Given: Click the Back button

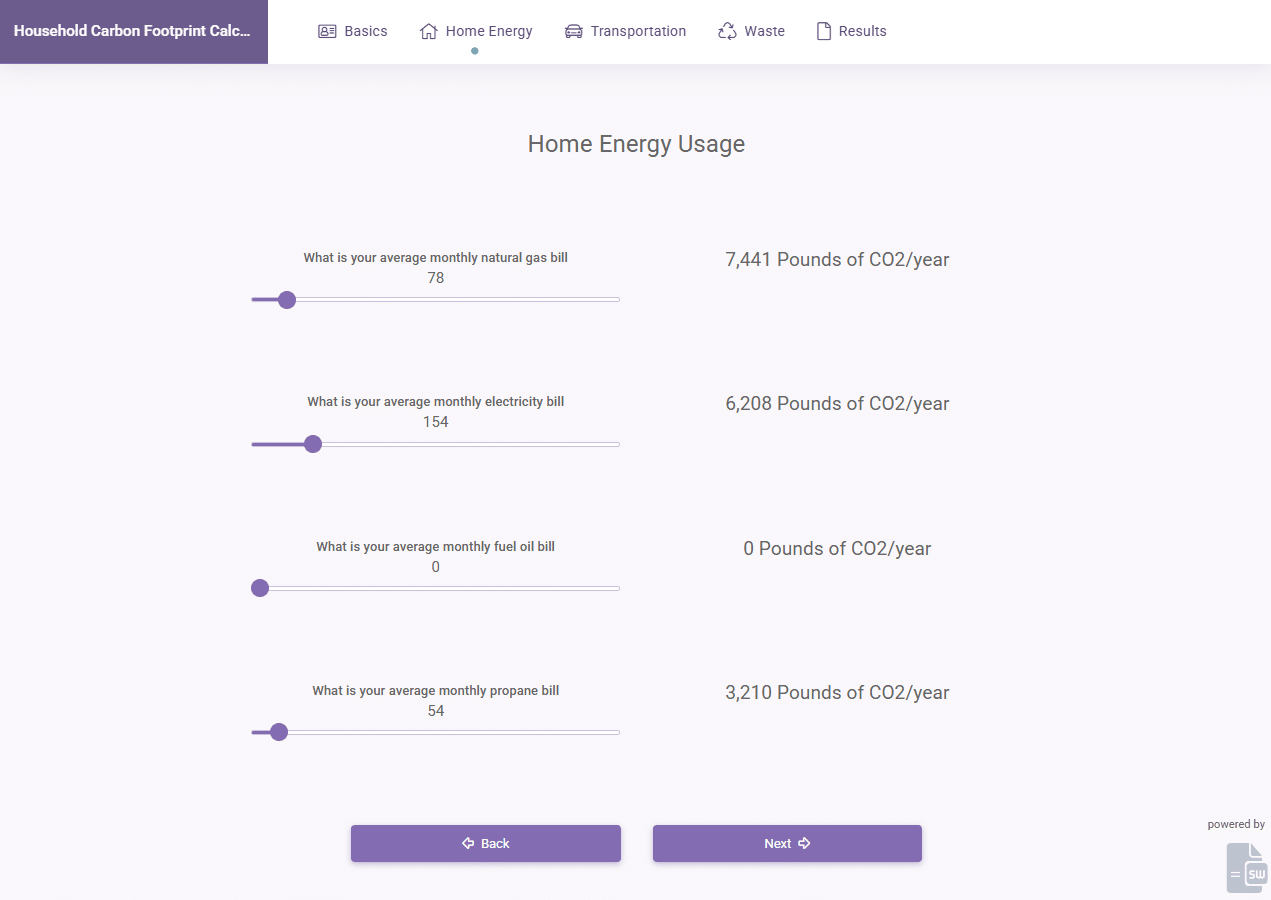Looking at the screenshot, I should coord(486,843).
